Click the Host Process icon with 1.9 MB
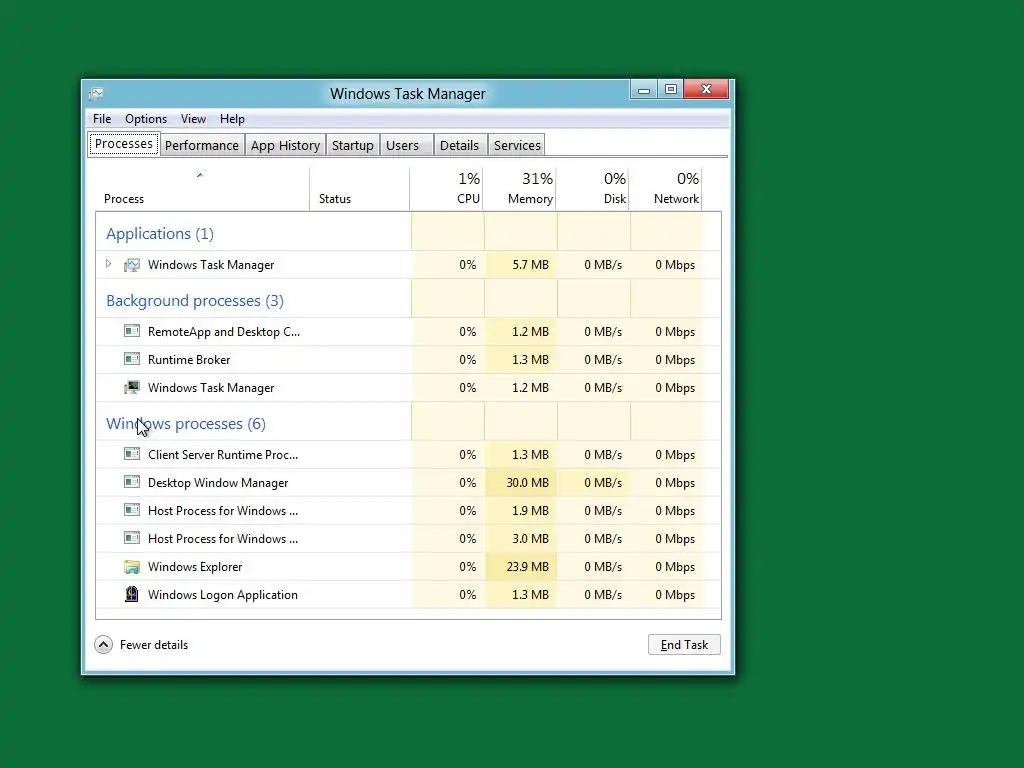This screenshot has width=1024, height=768. point(132,510)
